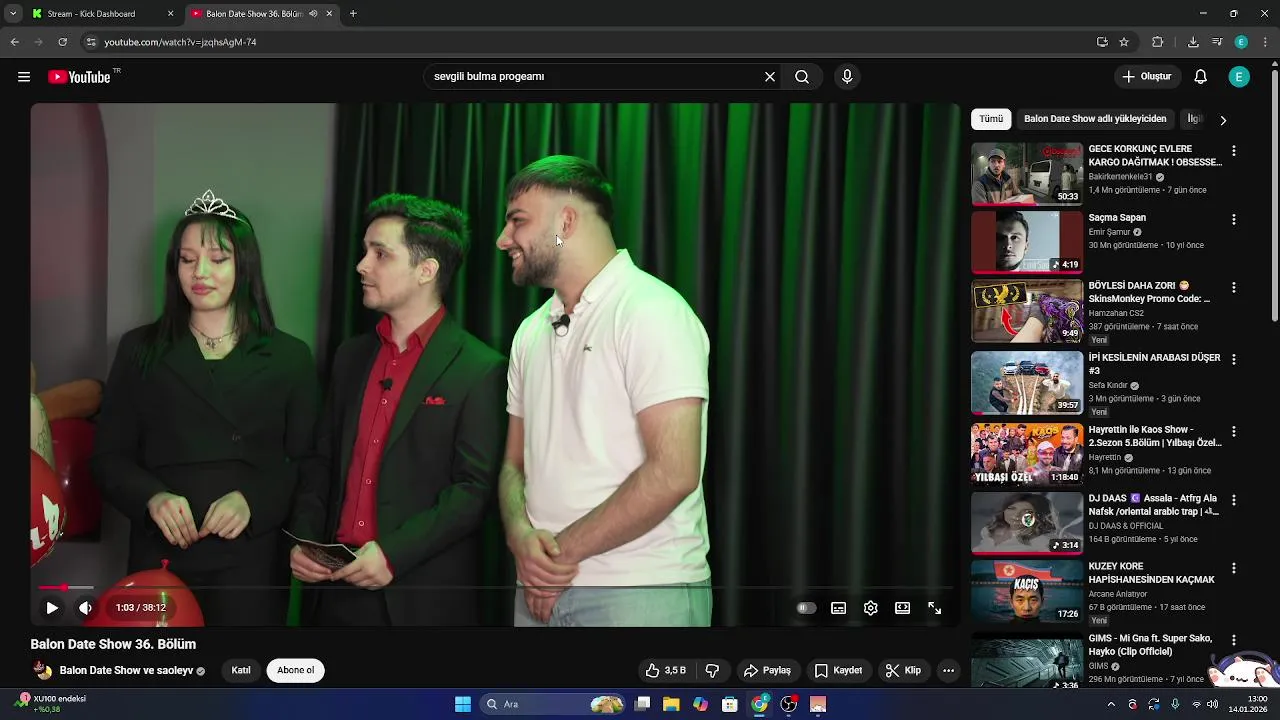Open the KUZEY KORE HAPİSHANESİNDEN KAÇMAK title

point(1152,573)
